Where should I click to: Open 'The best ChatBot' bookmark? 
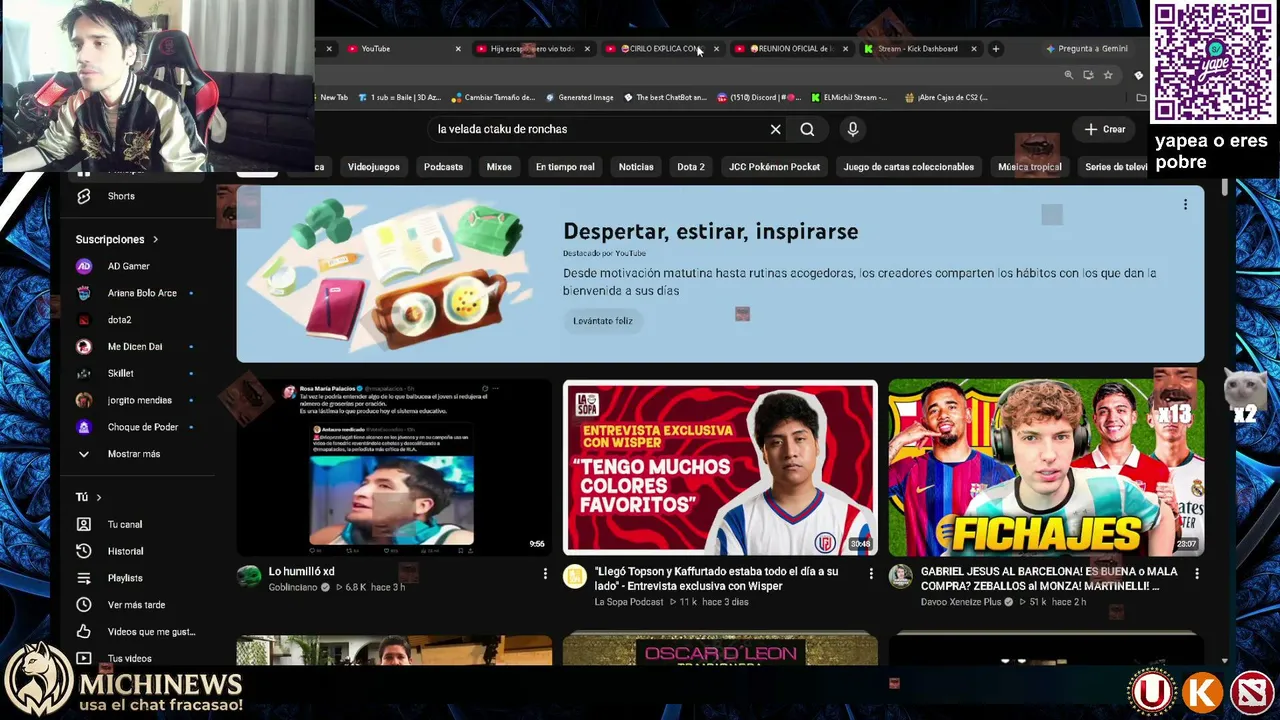(x=665, y=97)
